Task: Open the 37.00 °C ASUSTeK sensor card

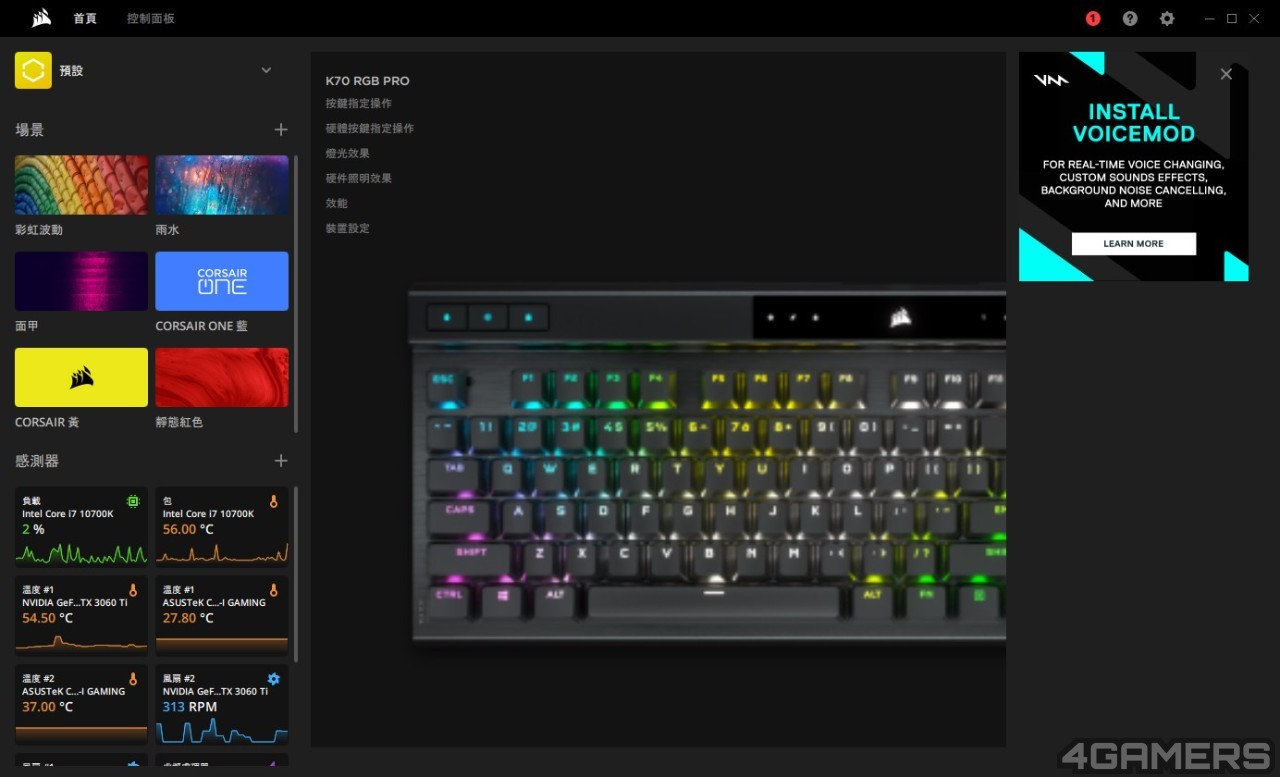Action: [81, 705]
